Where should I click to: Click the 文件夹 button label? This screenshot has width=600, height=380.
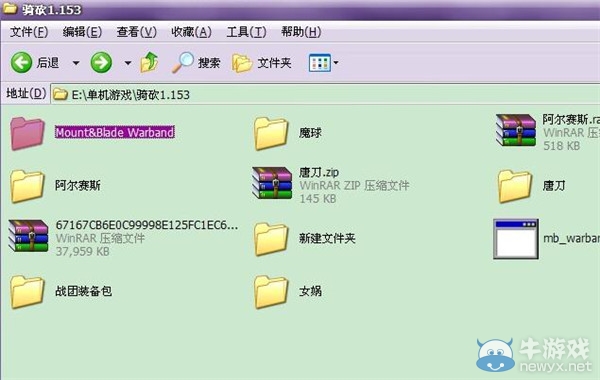(274, 63)
